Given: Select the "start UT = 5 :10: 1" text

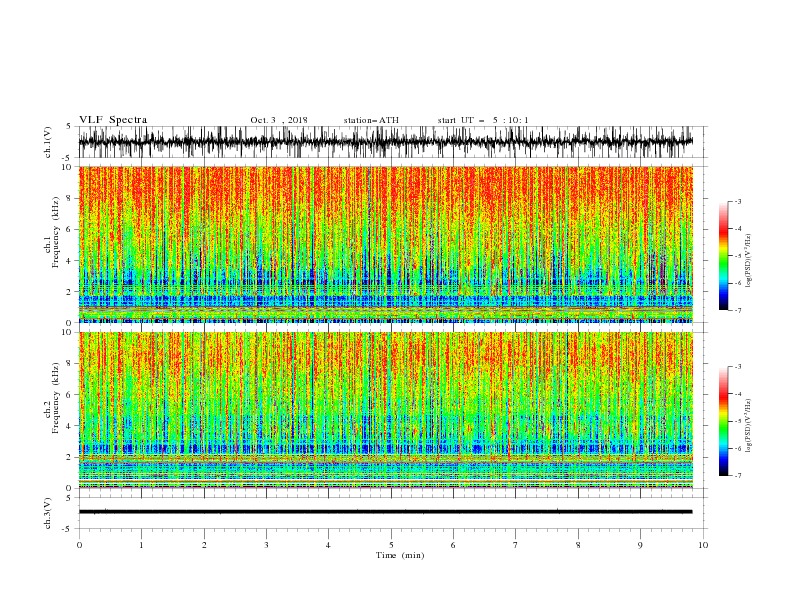Looking at the screenshot, I should pos(483,120).
